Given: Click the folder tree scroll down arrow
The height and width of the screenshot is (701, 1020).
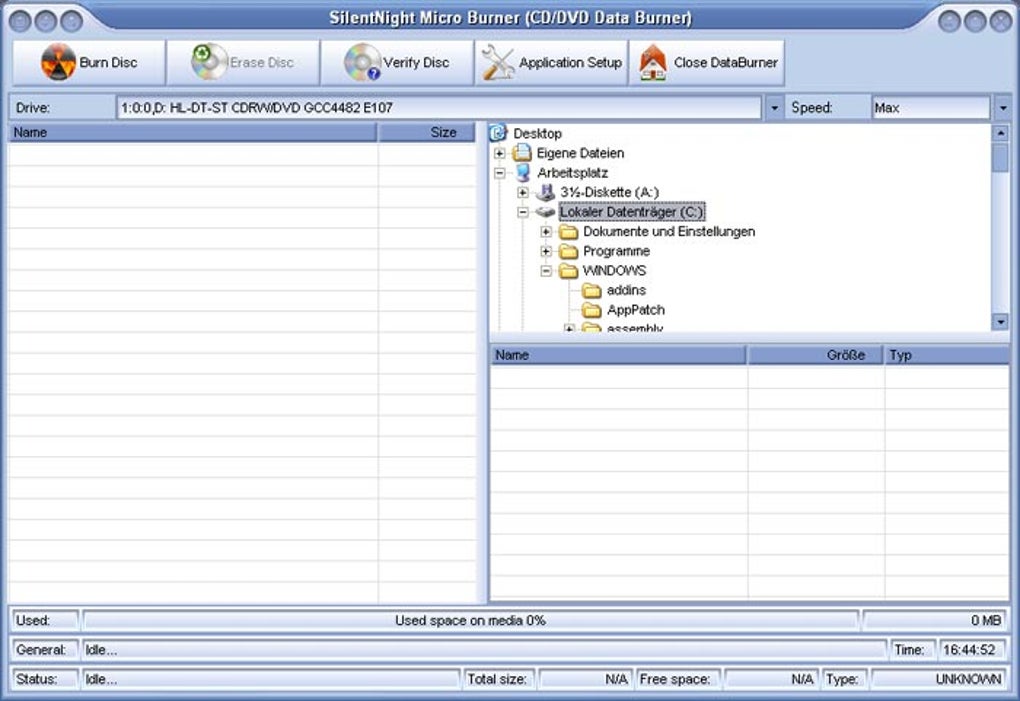Looking at the screenshot, I should click(1000, 321).
